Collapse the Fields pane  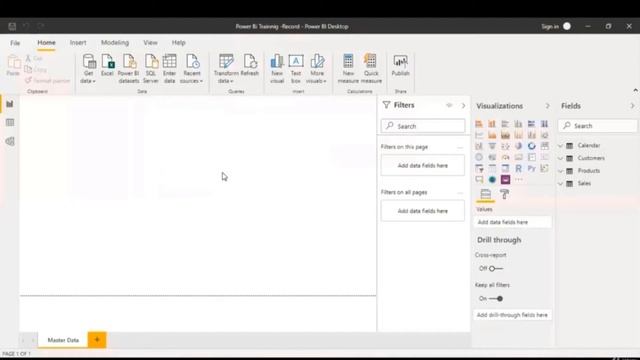pos(632,106)
